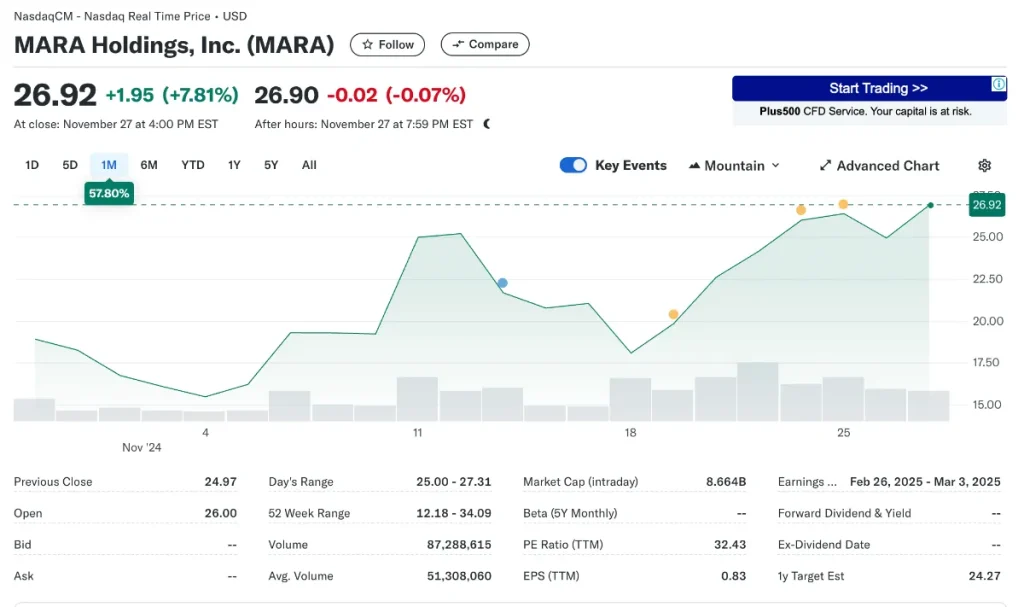The height and width of the screenshot is (607, 1024).
Task: Open the Advanced Chart link
Action: [880, 166]
